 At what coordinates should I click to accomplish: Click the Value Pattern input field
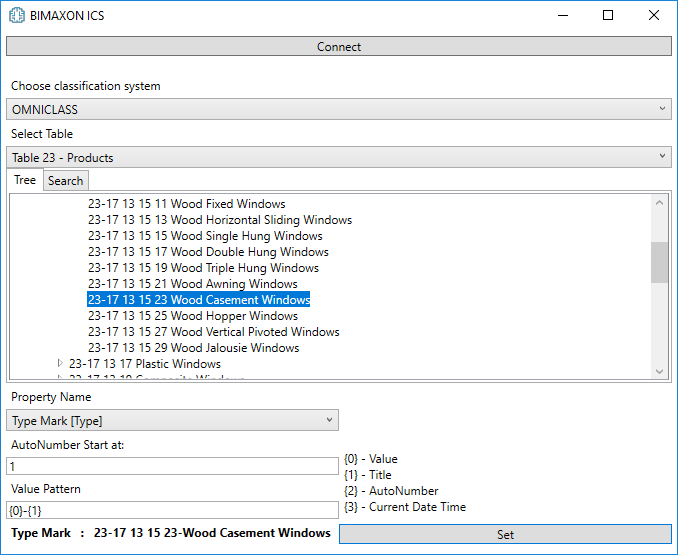point(173,510)
